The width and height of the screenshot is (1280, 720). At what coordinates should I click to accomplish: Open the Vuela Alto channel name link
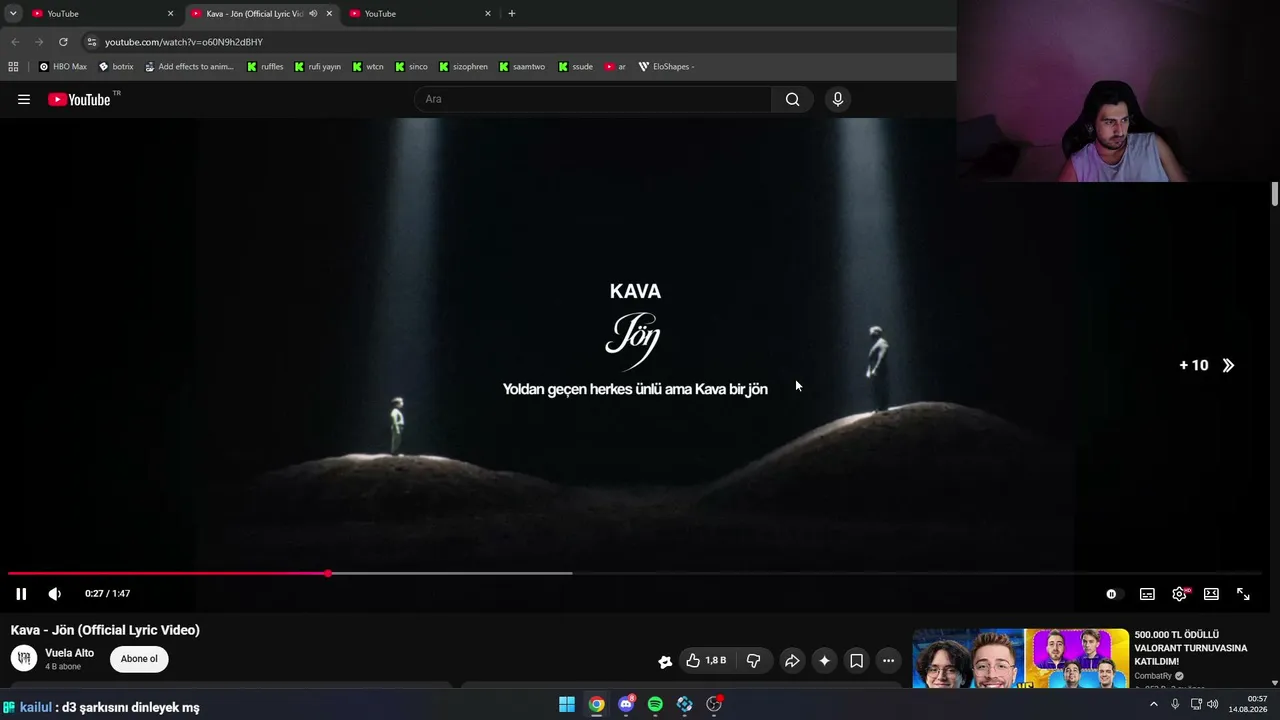pos(69,653)
